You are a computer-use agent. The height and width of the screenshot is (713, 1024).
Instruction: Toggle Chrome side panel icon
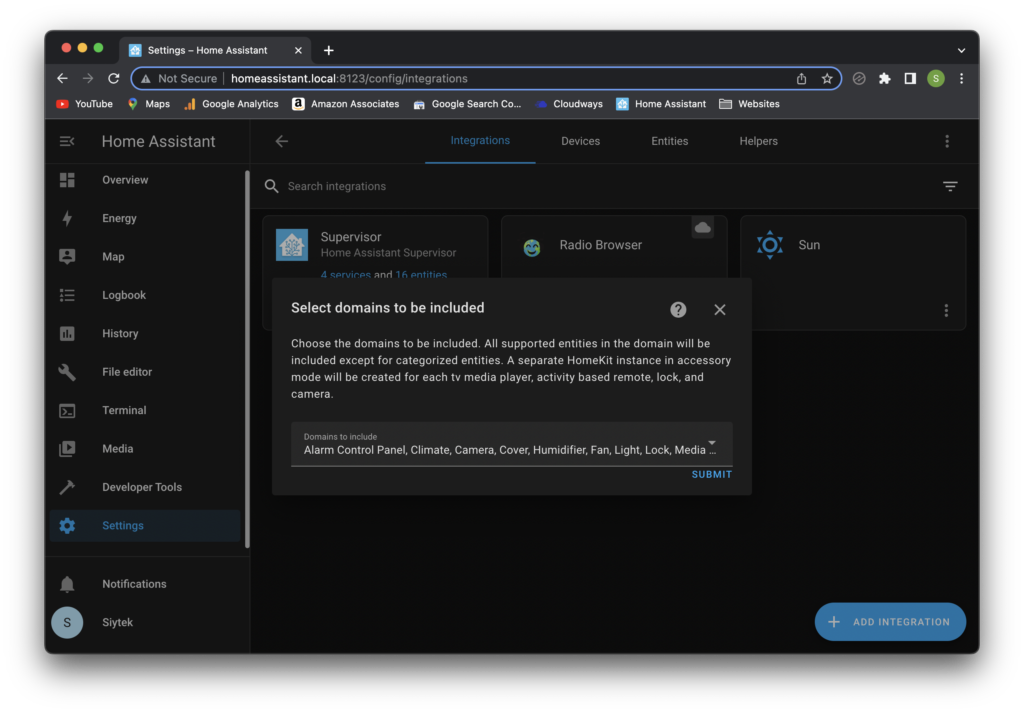(x=910, y=78)
